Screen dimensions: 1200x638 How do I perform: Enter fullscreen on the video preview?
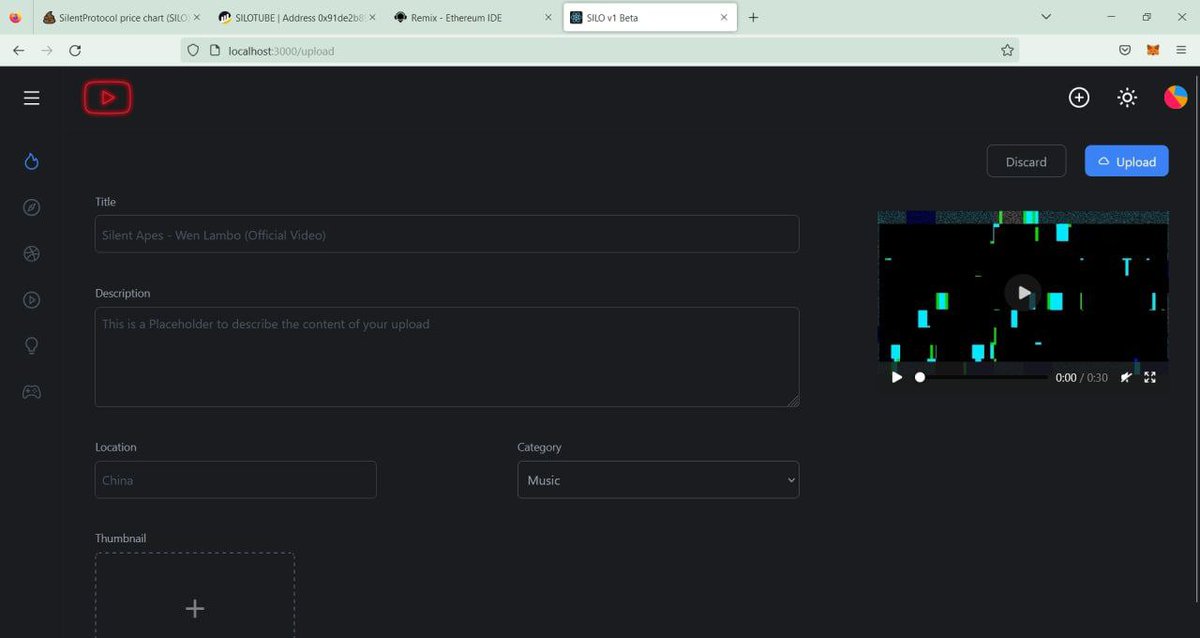pyautogui.click(x=1150, y=377)
